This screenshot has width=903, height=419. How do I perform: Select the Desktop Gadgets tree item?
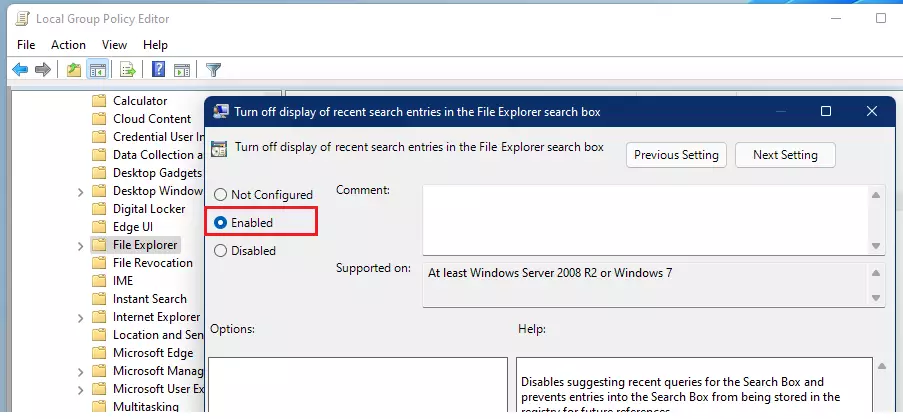click(158, 173)
